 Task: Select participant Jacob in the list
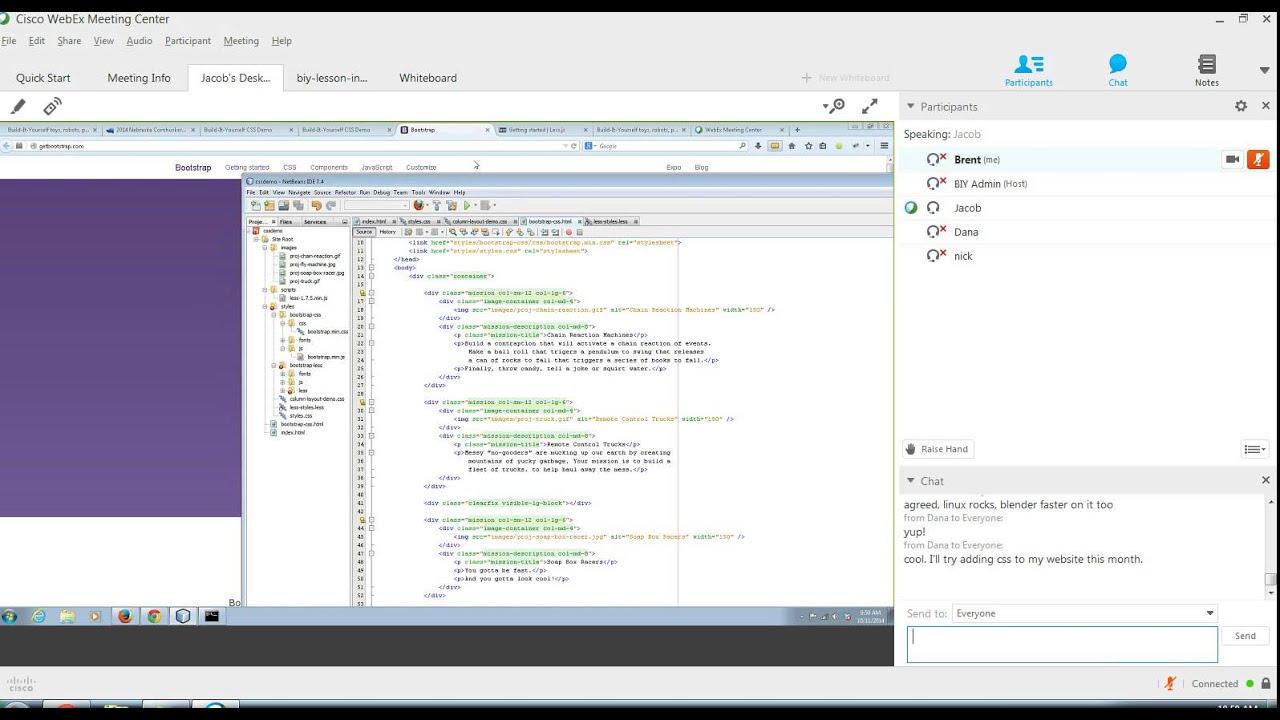[x=967, y=208]
